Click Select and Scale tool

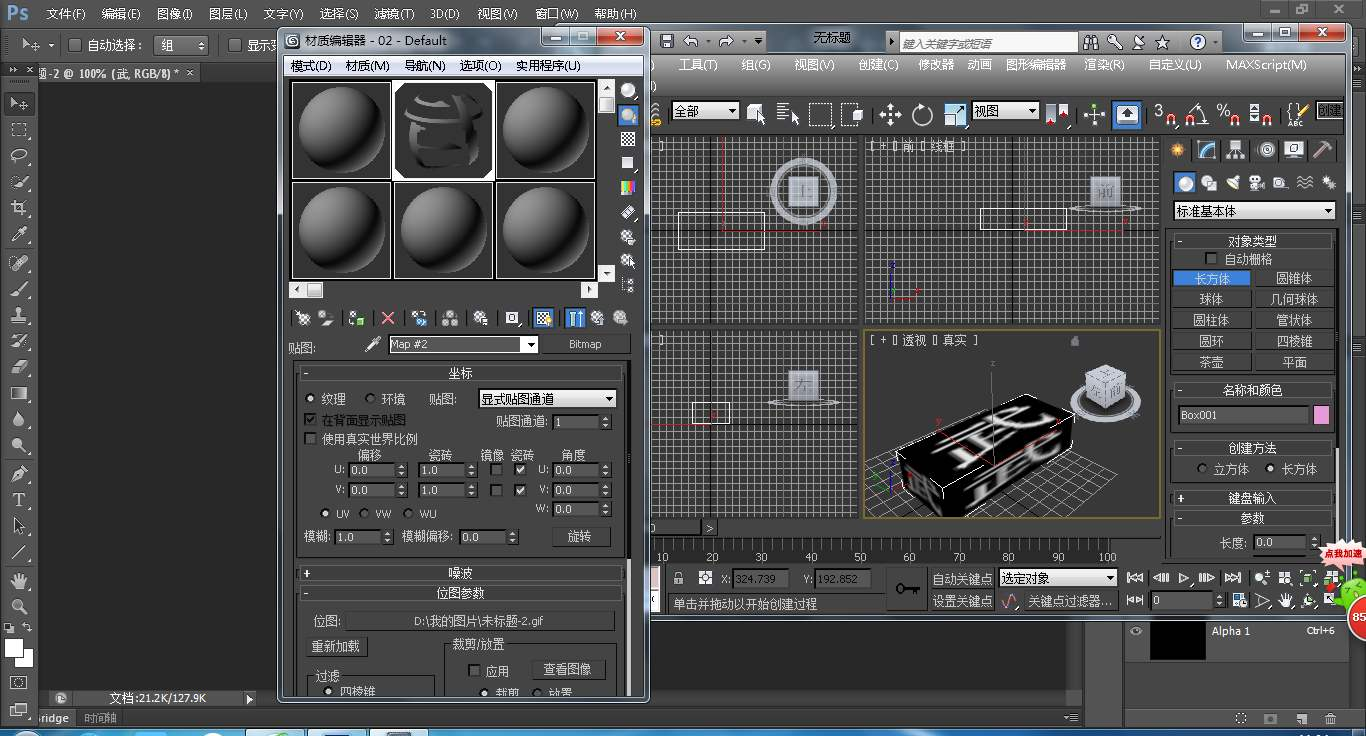pos(955,114)
